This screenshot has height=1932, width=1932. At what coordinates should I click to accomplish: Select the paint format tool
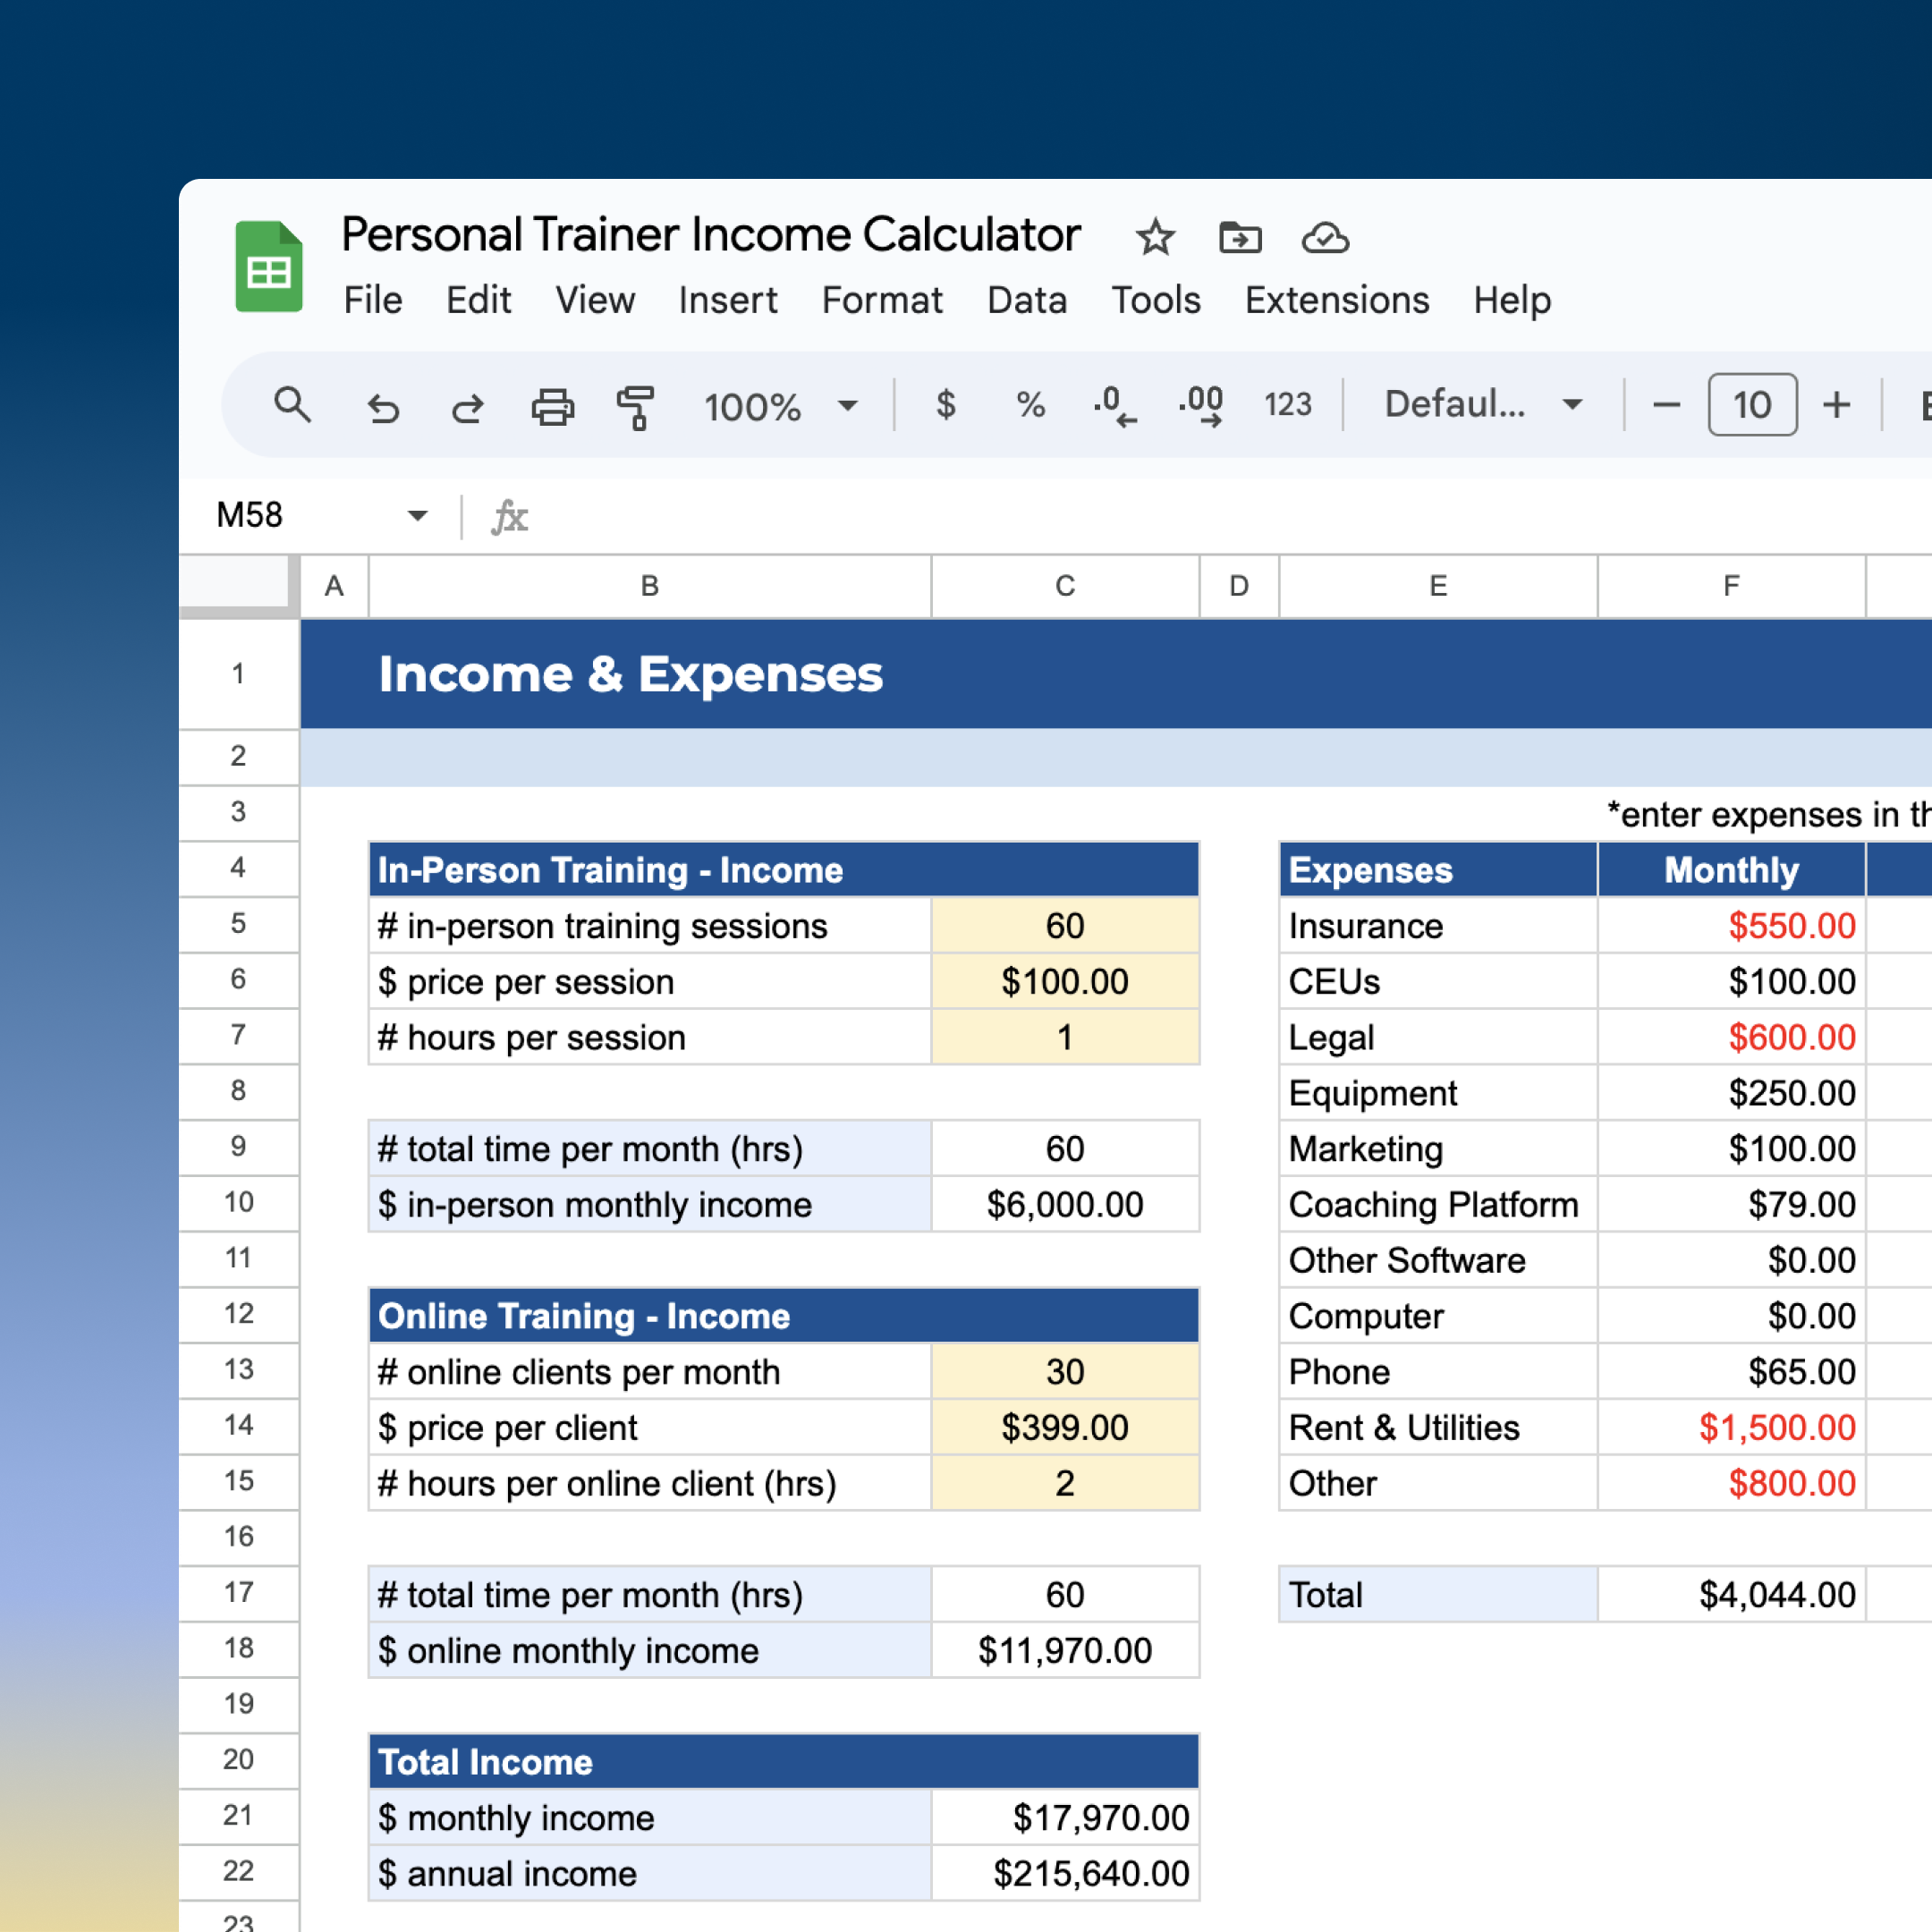[636, 406]
